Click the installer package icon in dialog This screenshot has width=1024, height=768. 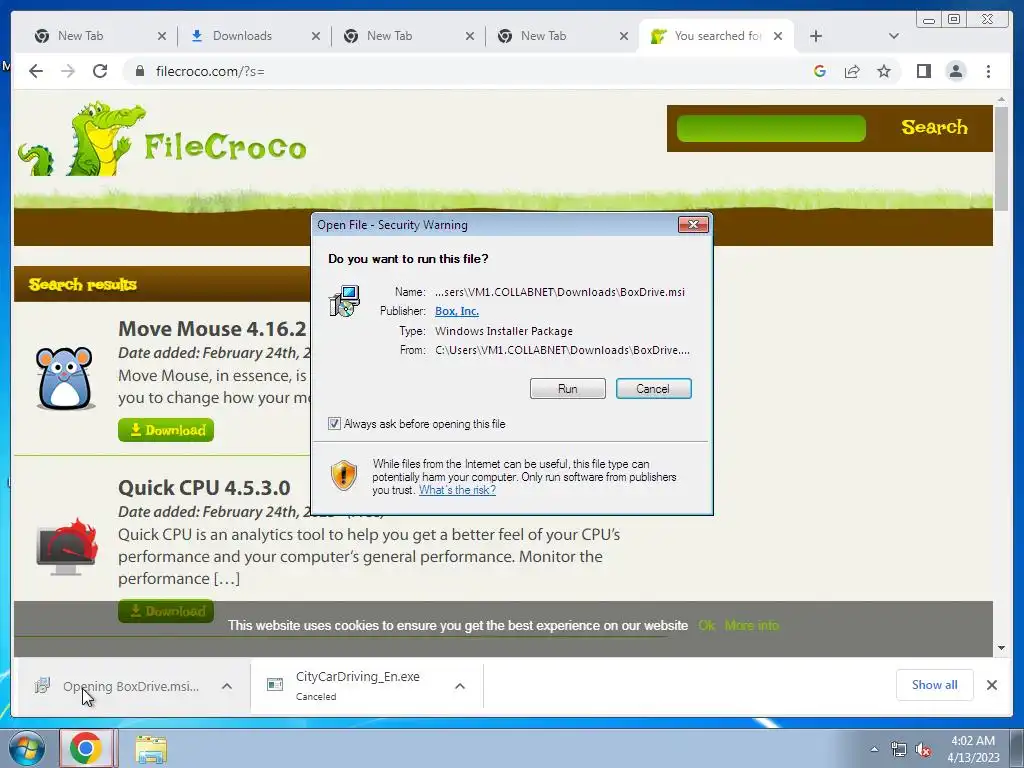[344, 301]
